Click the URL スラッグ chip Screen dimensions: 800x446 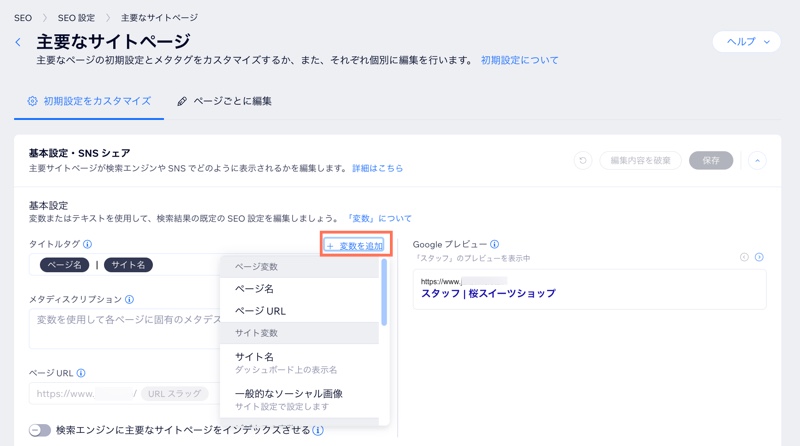tap(174, 393)
